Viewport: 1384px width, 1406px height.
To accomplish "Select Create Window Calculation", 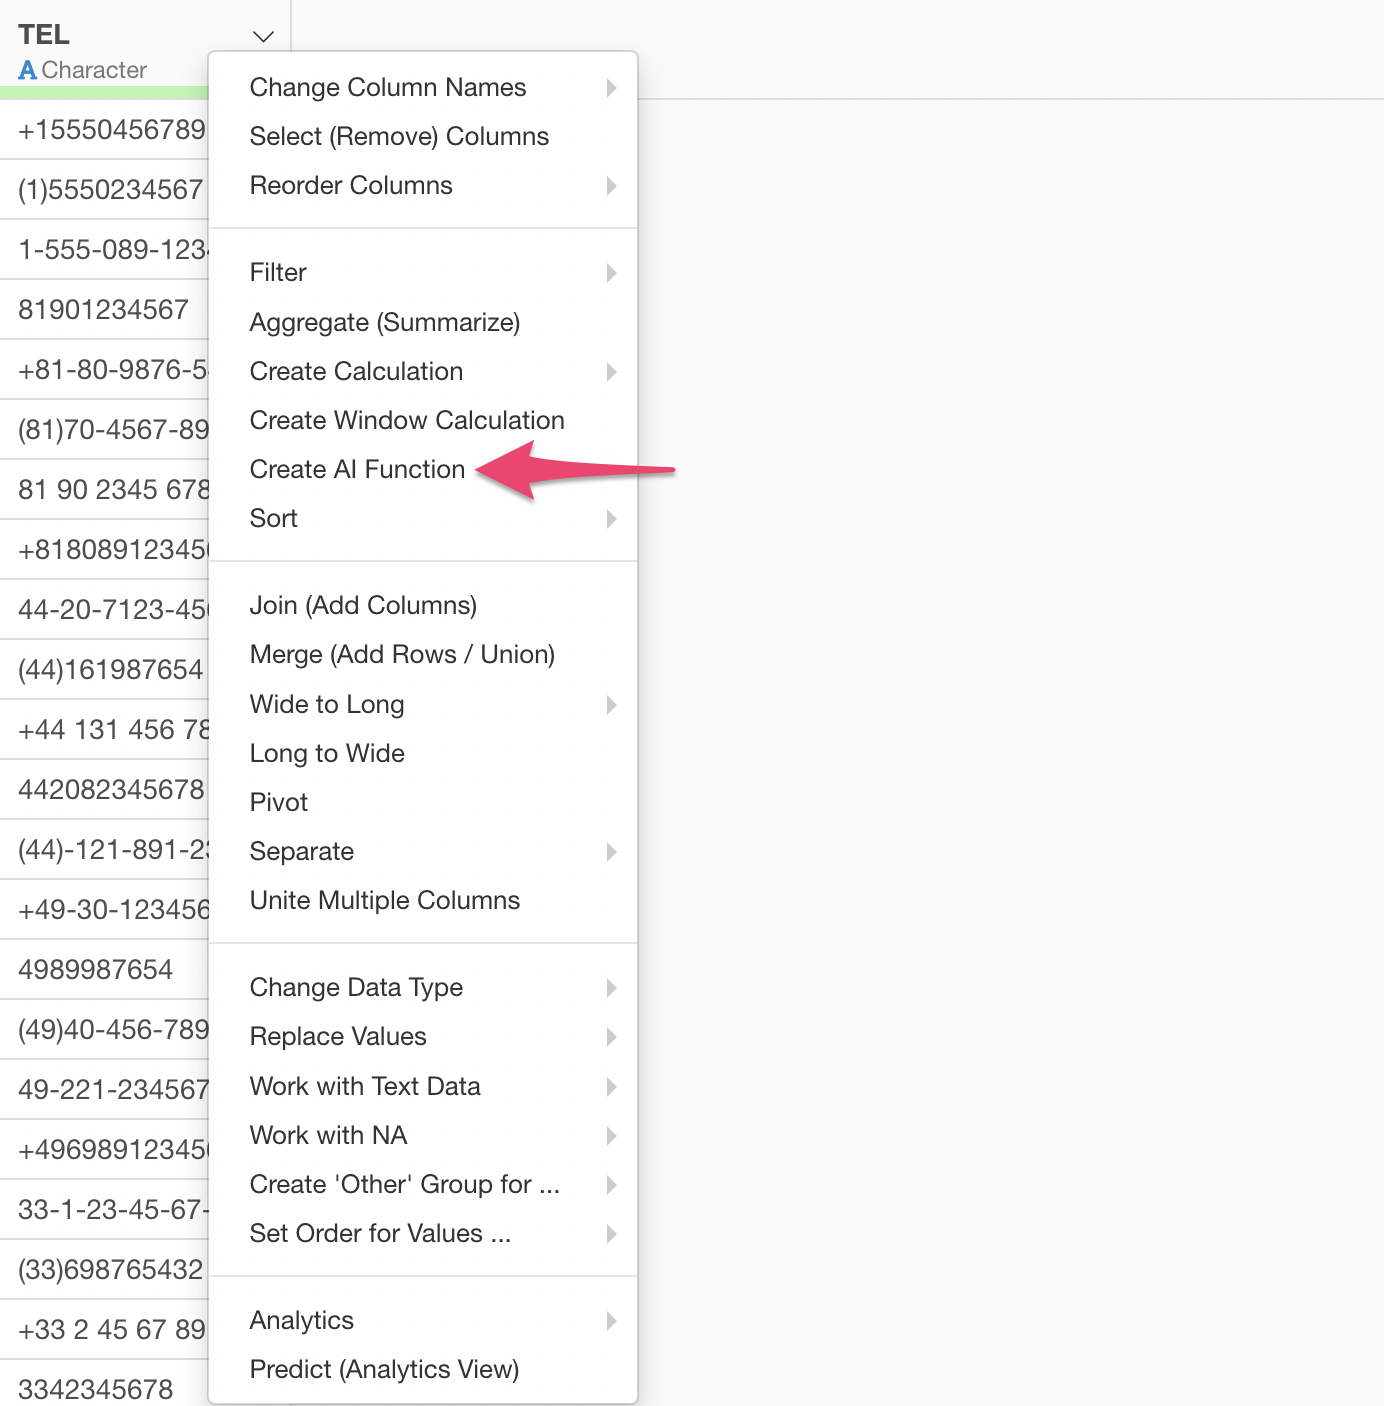I will click(x=407, y=421).
